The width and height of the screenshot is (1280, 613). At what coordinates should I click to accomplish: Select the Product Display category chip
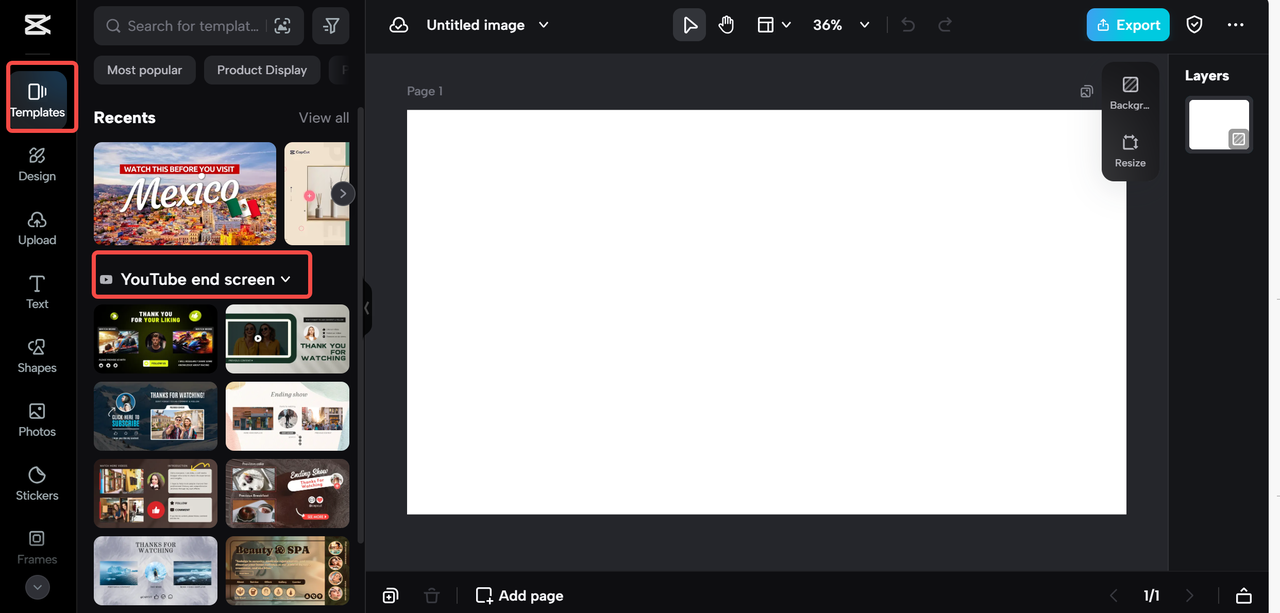262,70
